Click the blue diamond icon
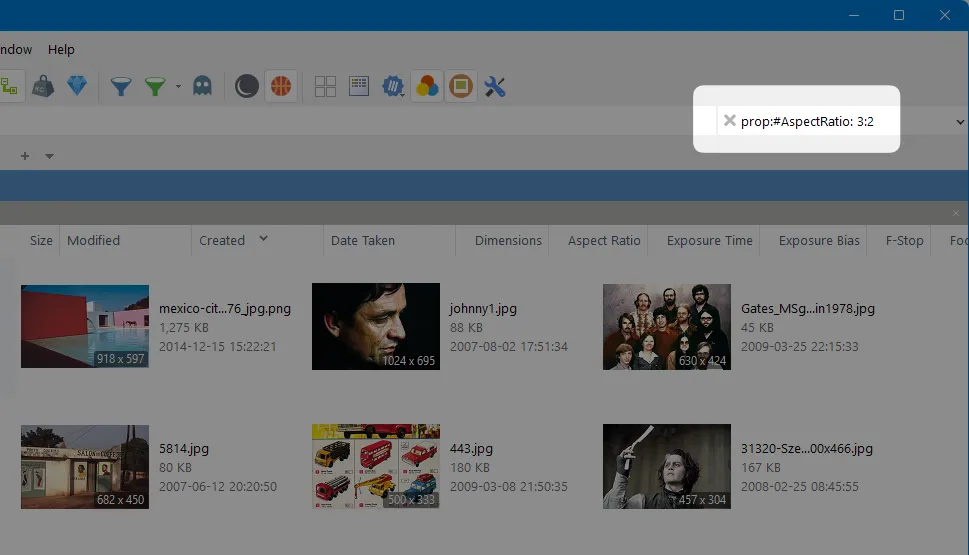 pos(77,87)
